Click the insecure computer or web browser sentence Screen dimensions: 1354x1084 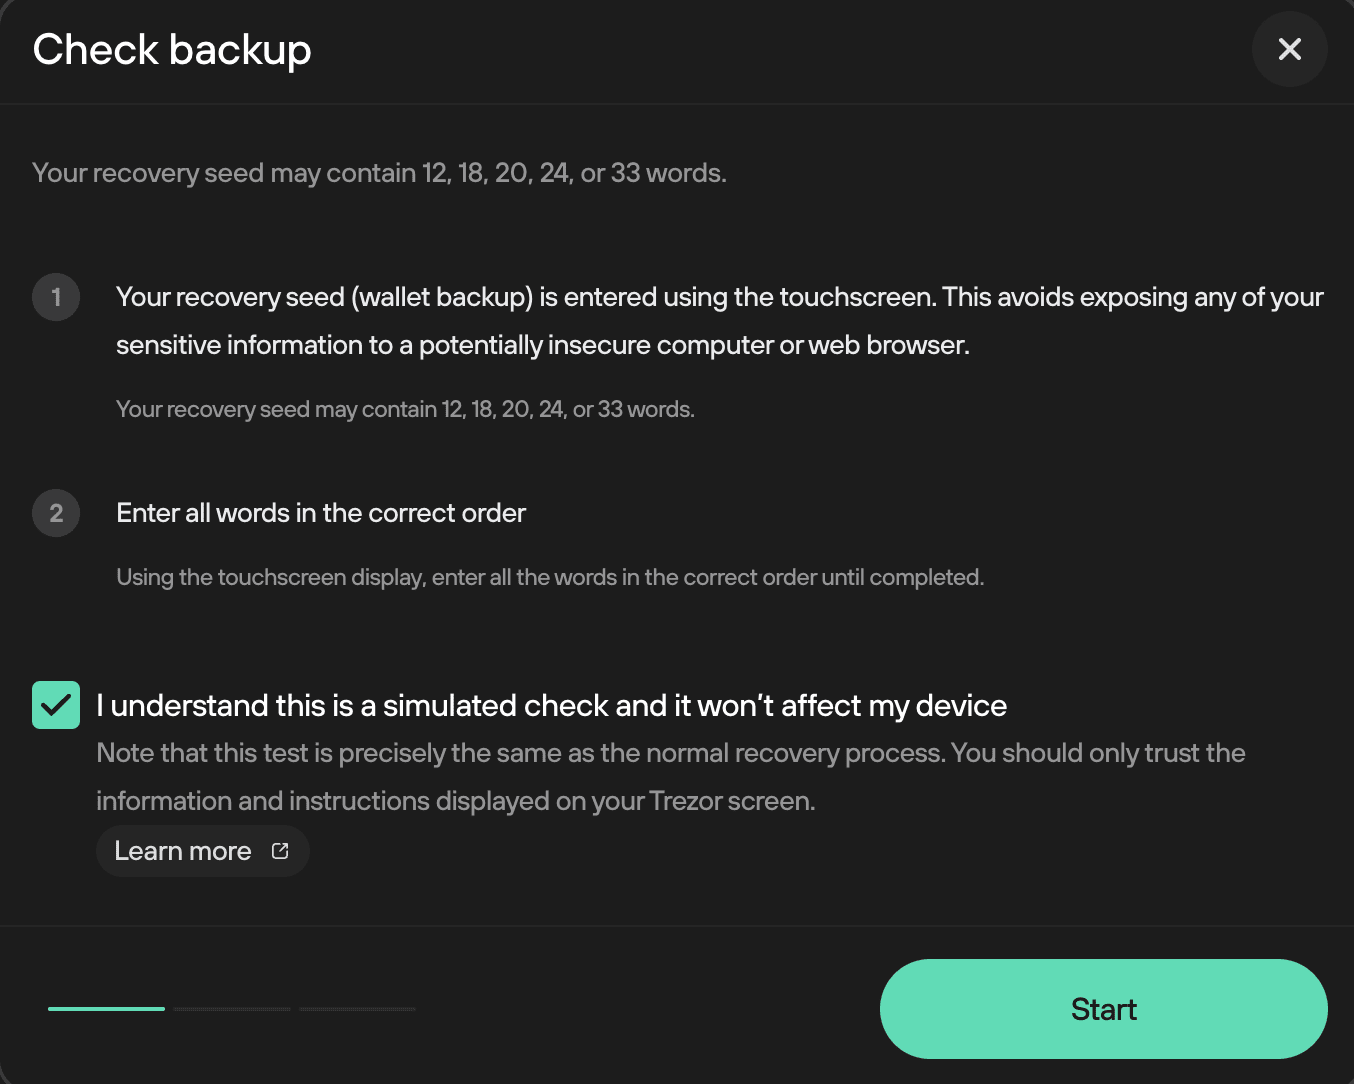click(x=543, y=345)
